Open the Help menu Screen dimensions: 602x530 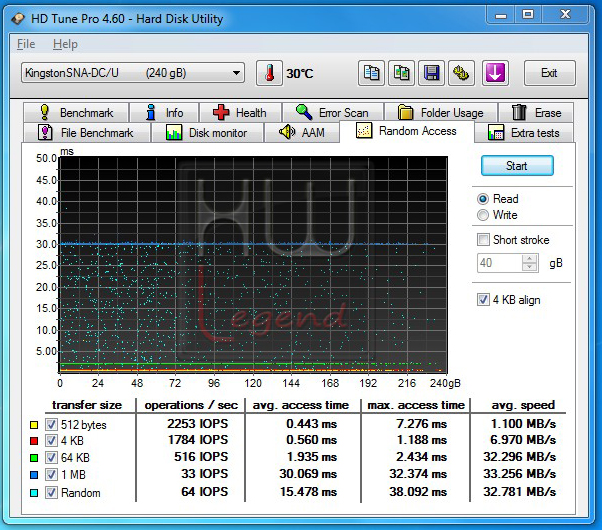point(65,44)
